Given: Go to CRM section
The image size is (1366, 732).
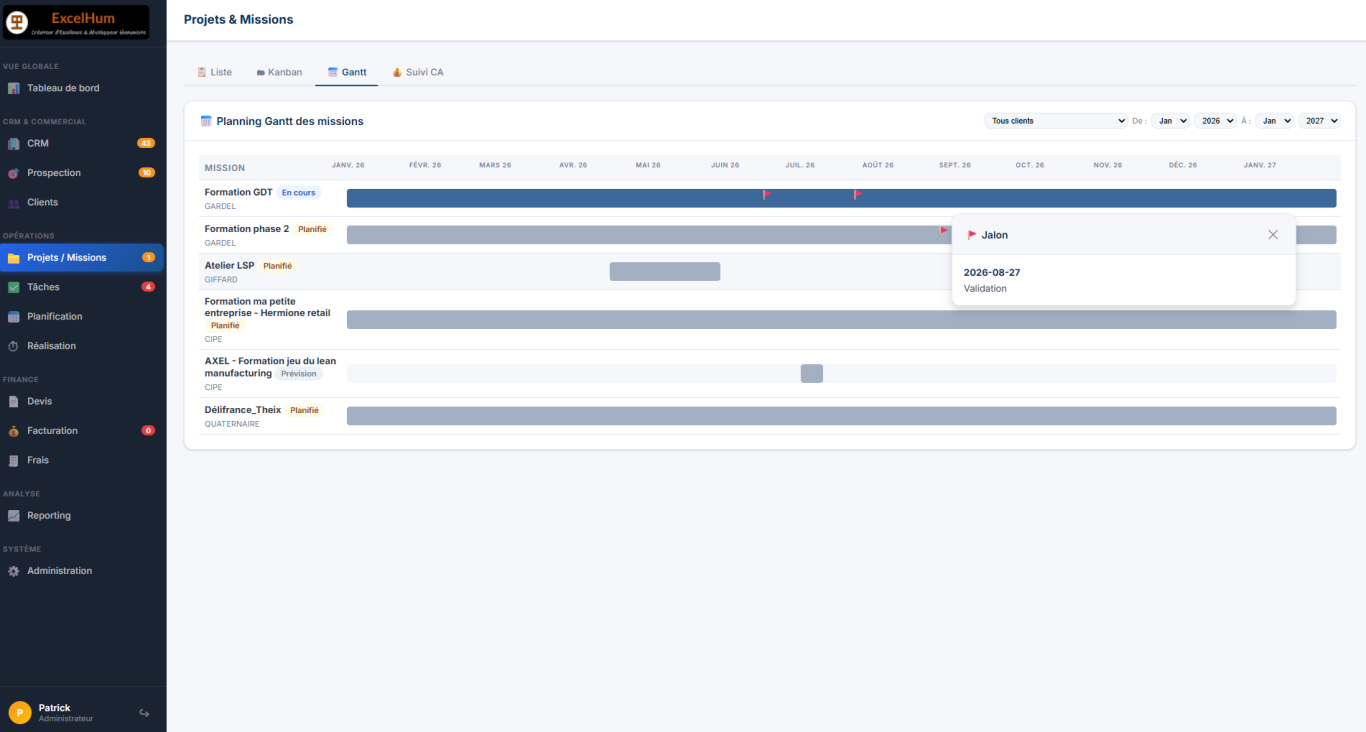Looking at the screenshot, I should click(82, 143).
